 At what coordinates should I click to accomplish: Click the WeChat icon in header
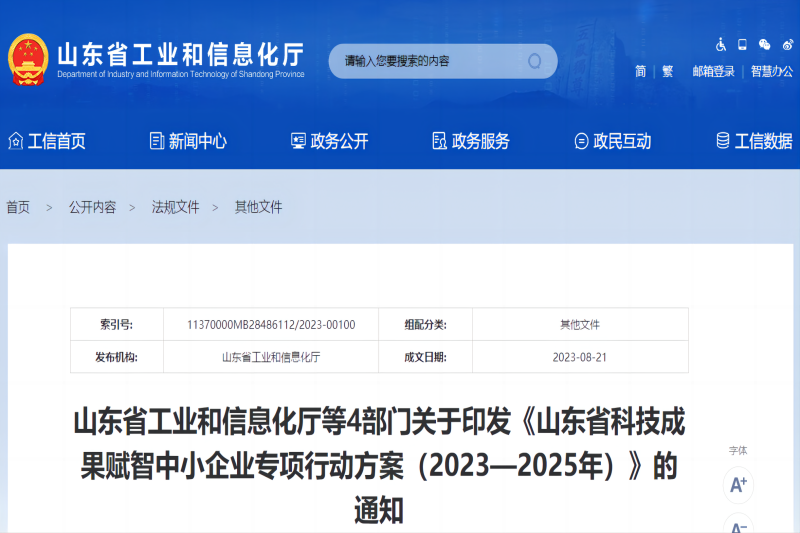pos(764,44)
